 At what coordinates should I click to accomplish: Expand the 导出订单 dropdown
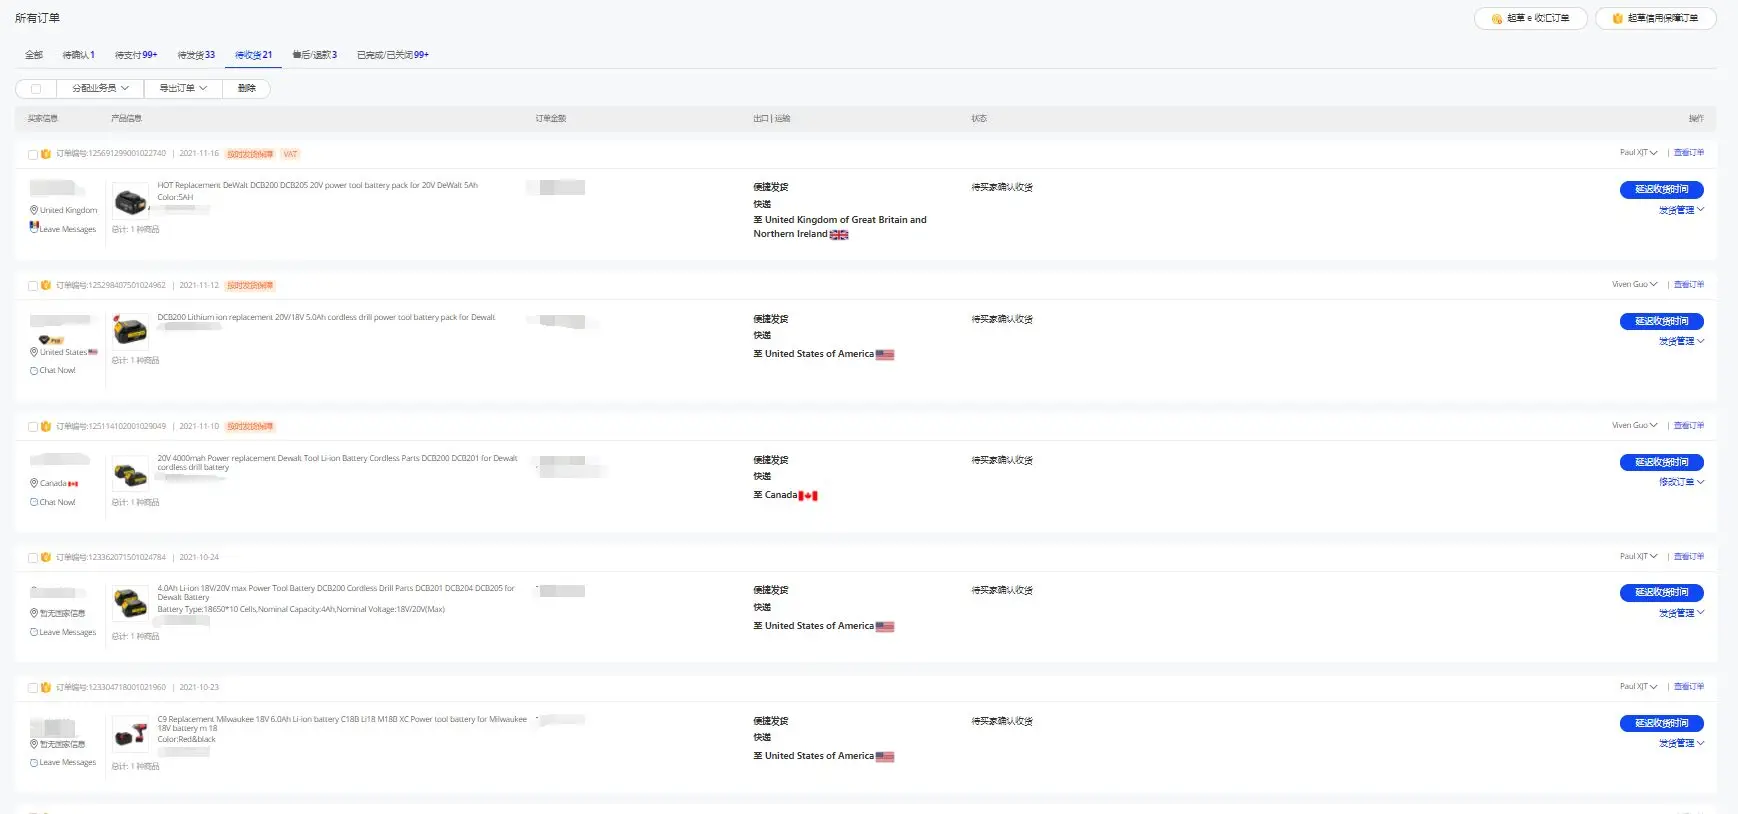[x=183, y=89]
